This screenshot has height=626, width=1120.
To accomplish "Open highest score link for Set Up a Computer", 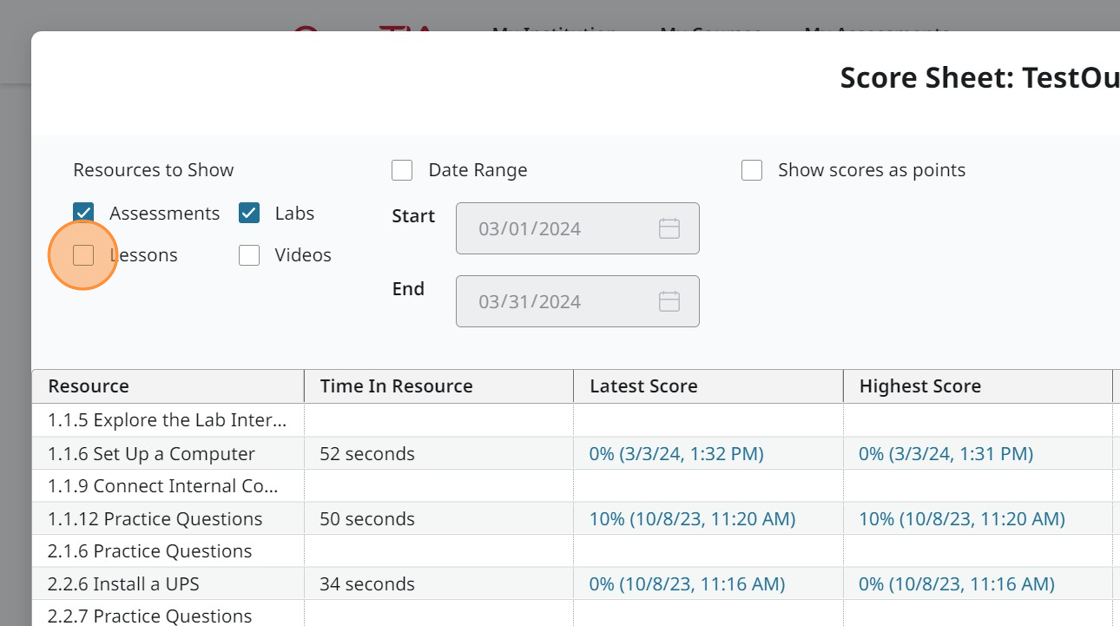I will pyautogui.click(x=945, y=454).
